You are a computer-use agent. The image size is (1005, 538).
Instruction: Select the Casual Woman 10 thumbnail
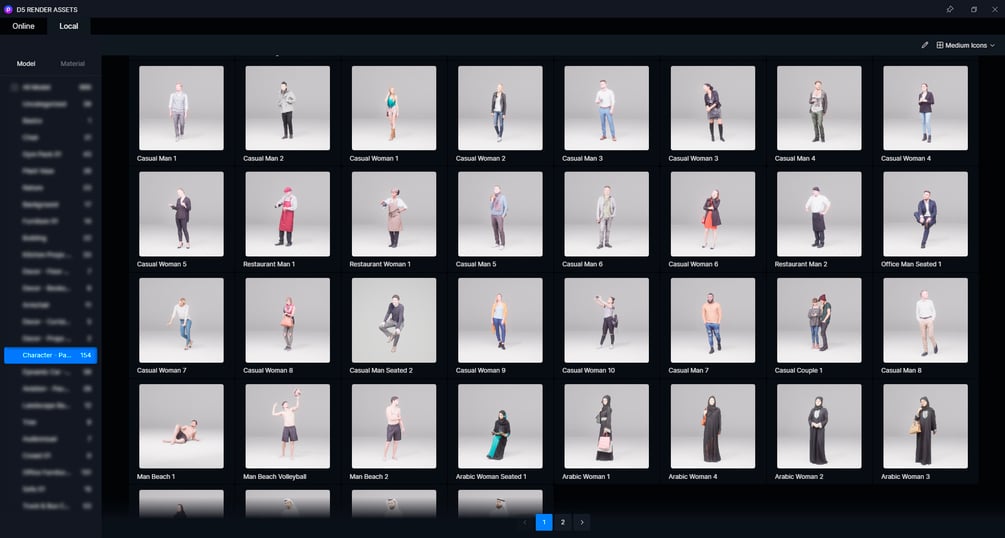606,320
